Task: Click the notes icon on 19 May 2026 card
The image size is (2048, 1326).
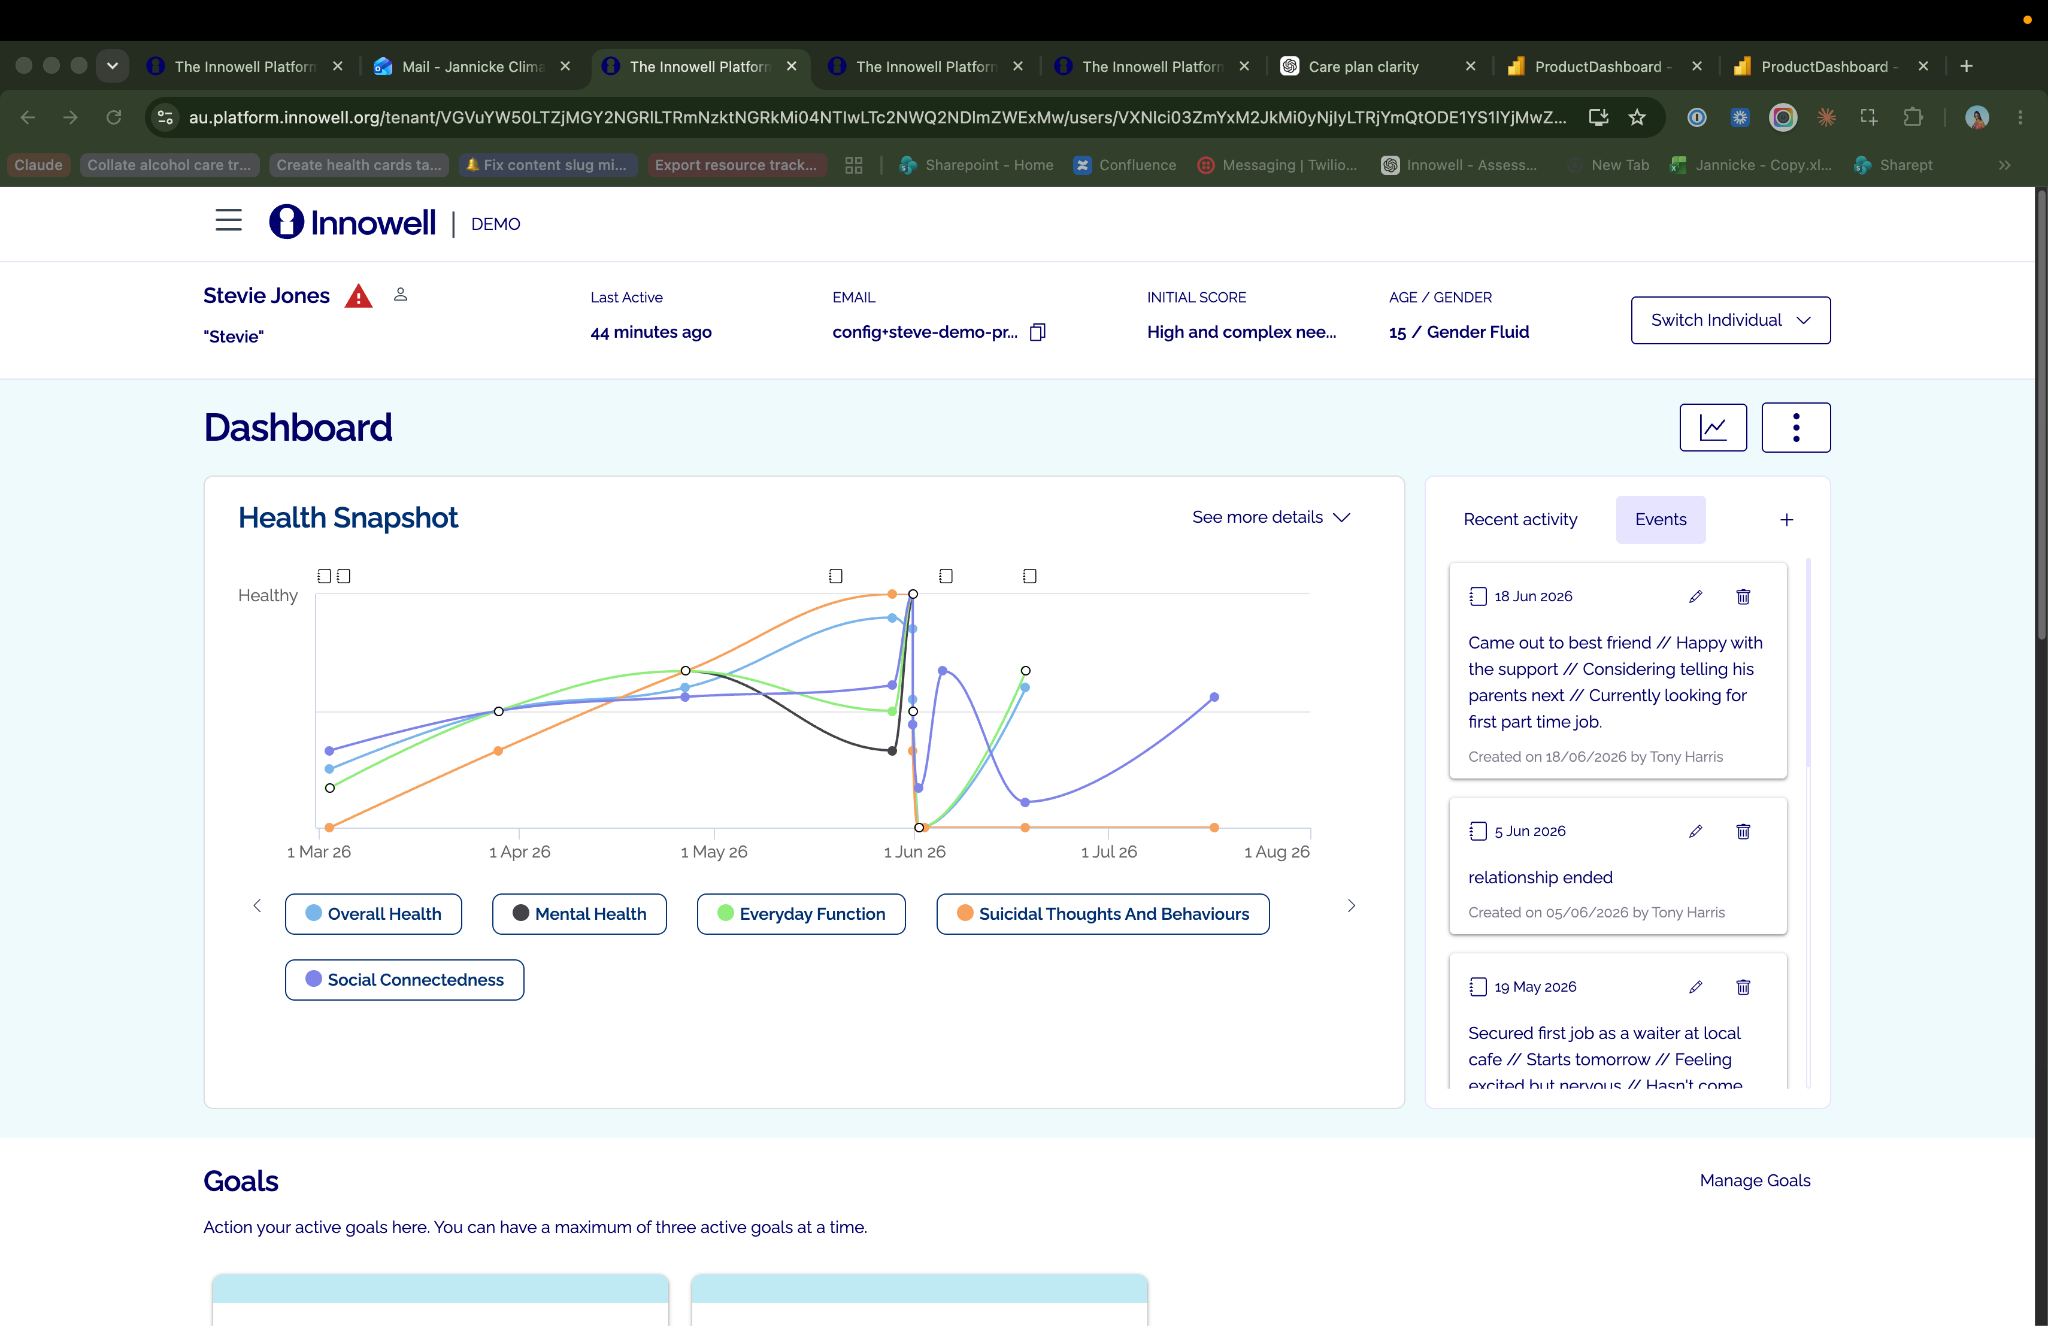Action: pos(1478,988)
